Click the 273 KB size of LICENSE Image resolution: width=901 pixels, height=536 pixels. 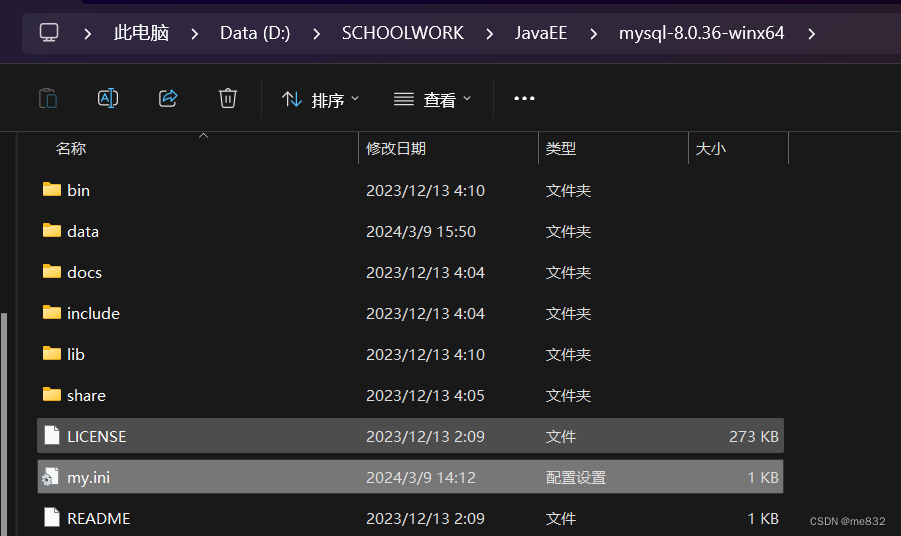(754, 437)
